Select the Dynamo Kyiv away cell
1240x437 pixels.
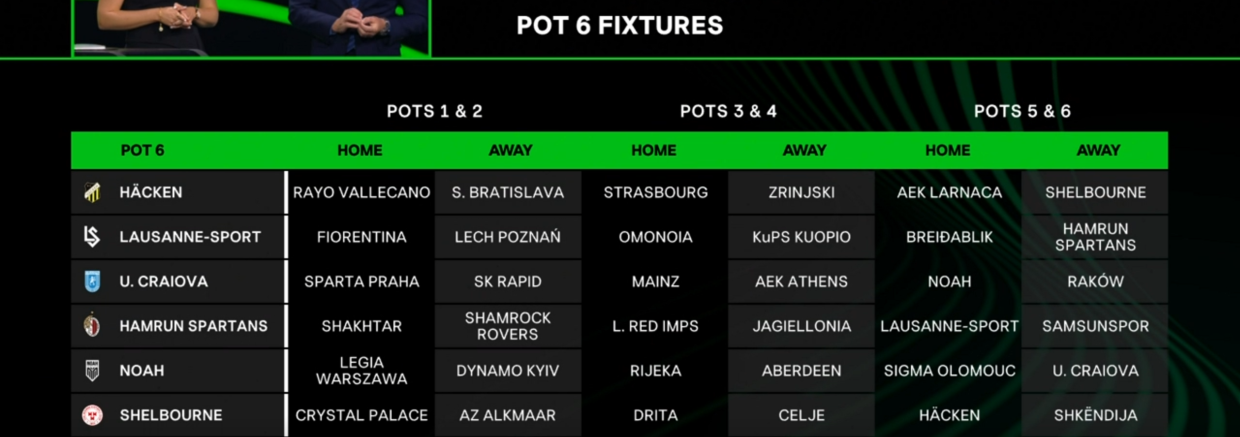click(508, 371)
